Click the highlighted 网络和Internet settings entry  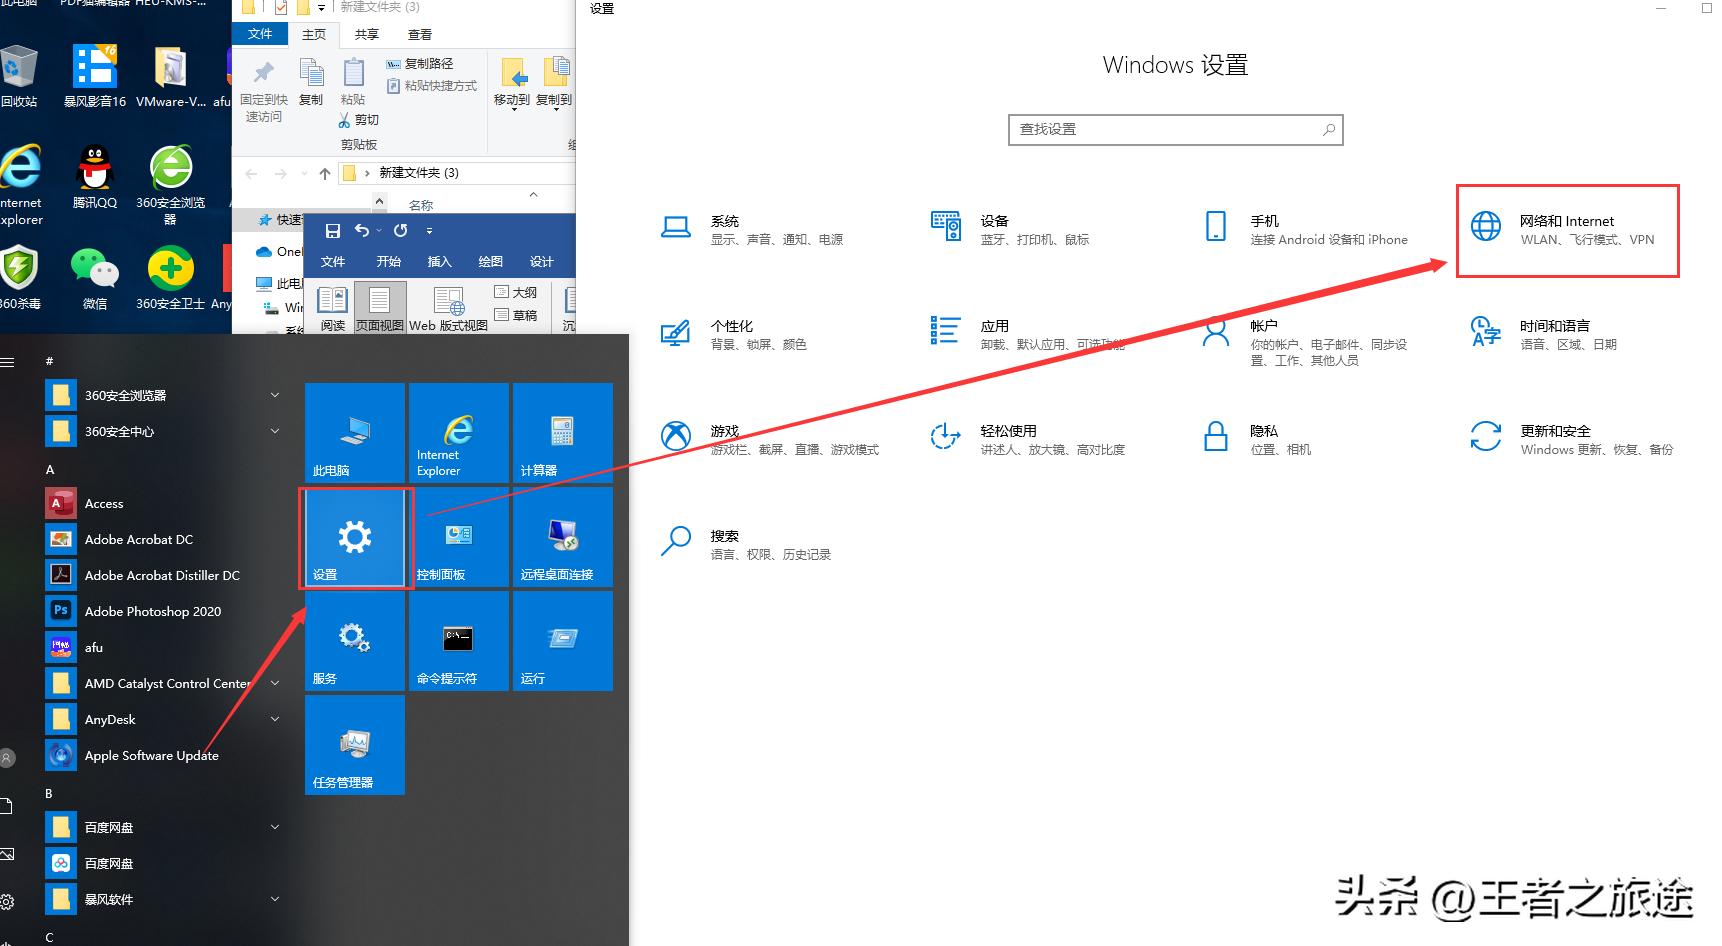pyautogui.click(x=1566, y=230)
